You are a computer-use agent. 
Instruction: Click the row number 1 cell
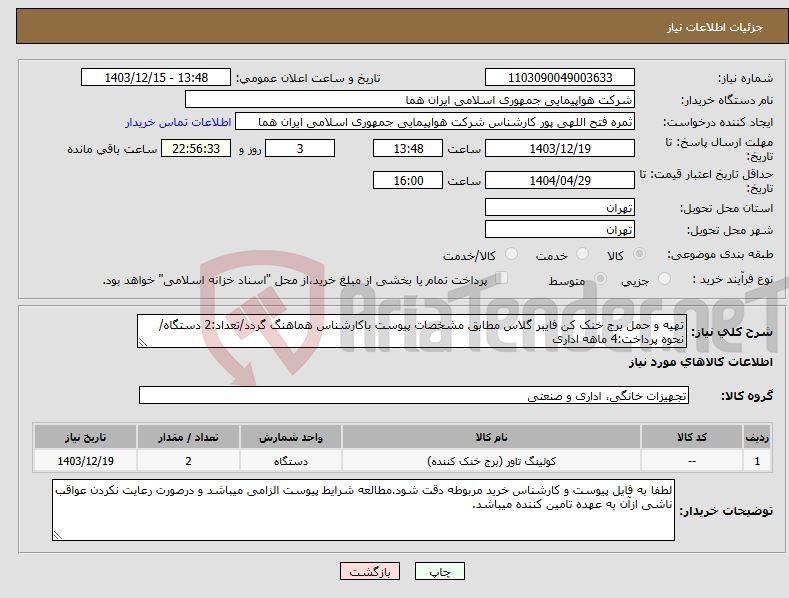[757, 461]
